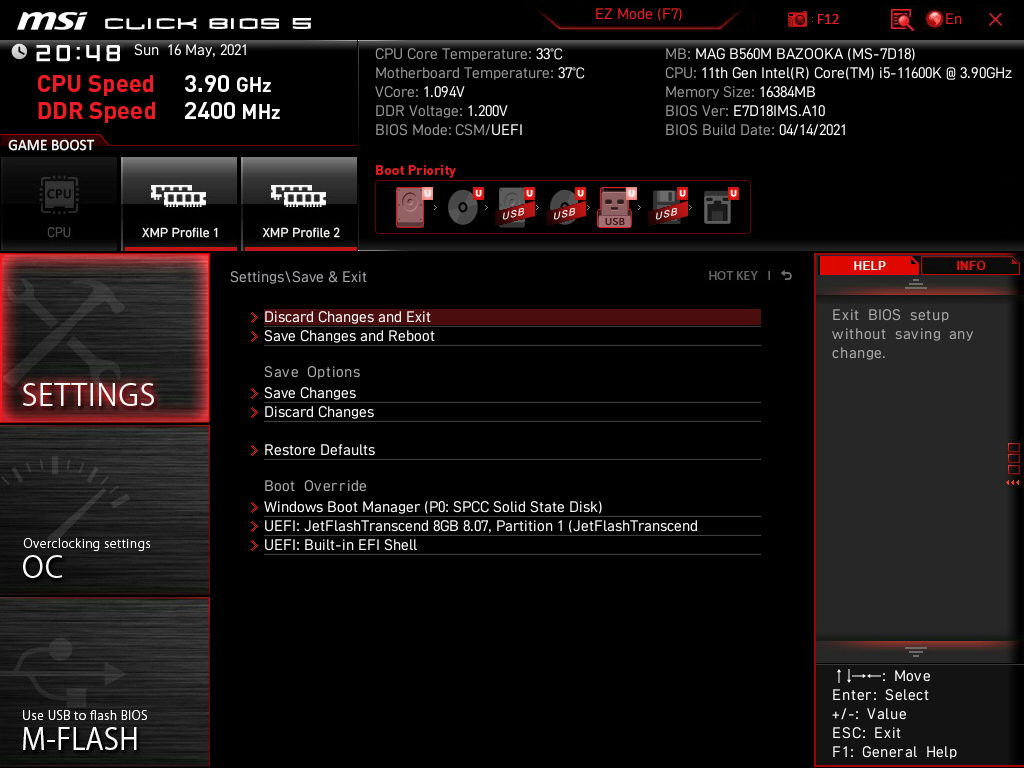Click the arrow beside Discard Changes and Exit
The width and height of the screenshot is (1024, 768).
[254, 317]
